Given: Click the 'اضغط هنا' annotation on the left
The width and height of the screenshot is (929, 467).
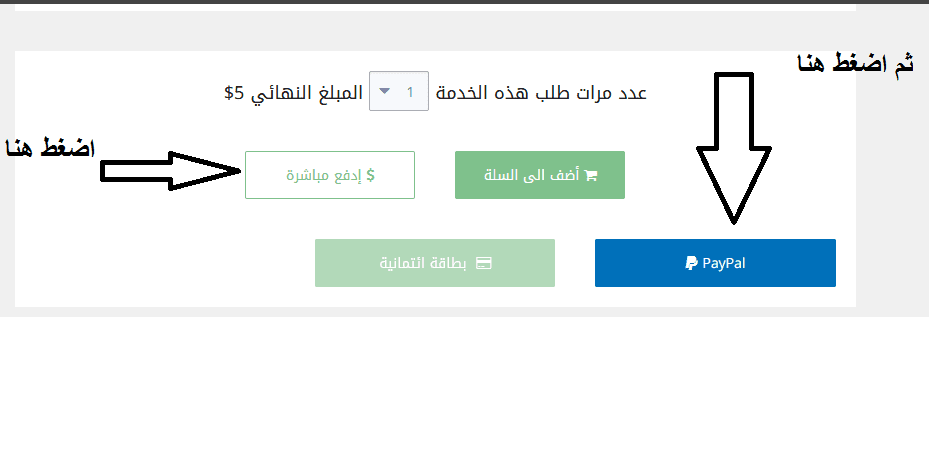Looking at the screenshot, I should tap(50, 148).
